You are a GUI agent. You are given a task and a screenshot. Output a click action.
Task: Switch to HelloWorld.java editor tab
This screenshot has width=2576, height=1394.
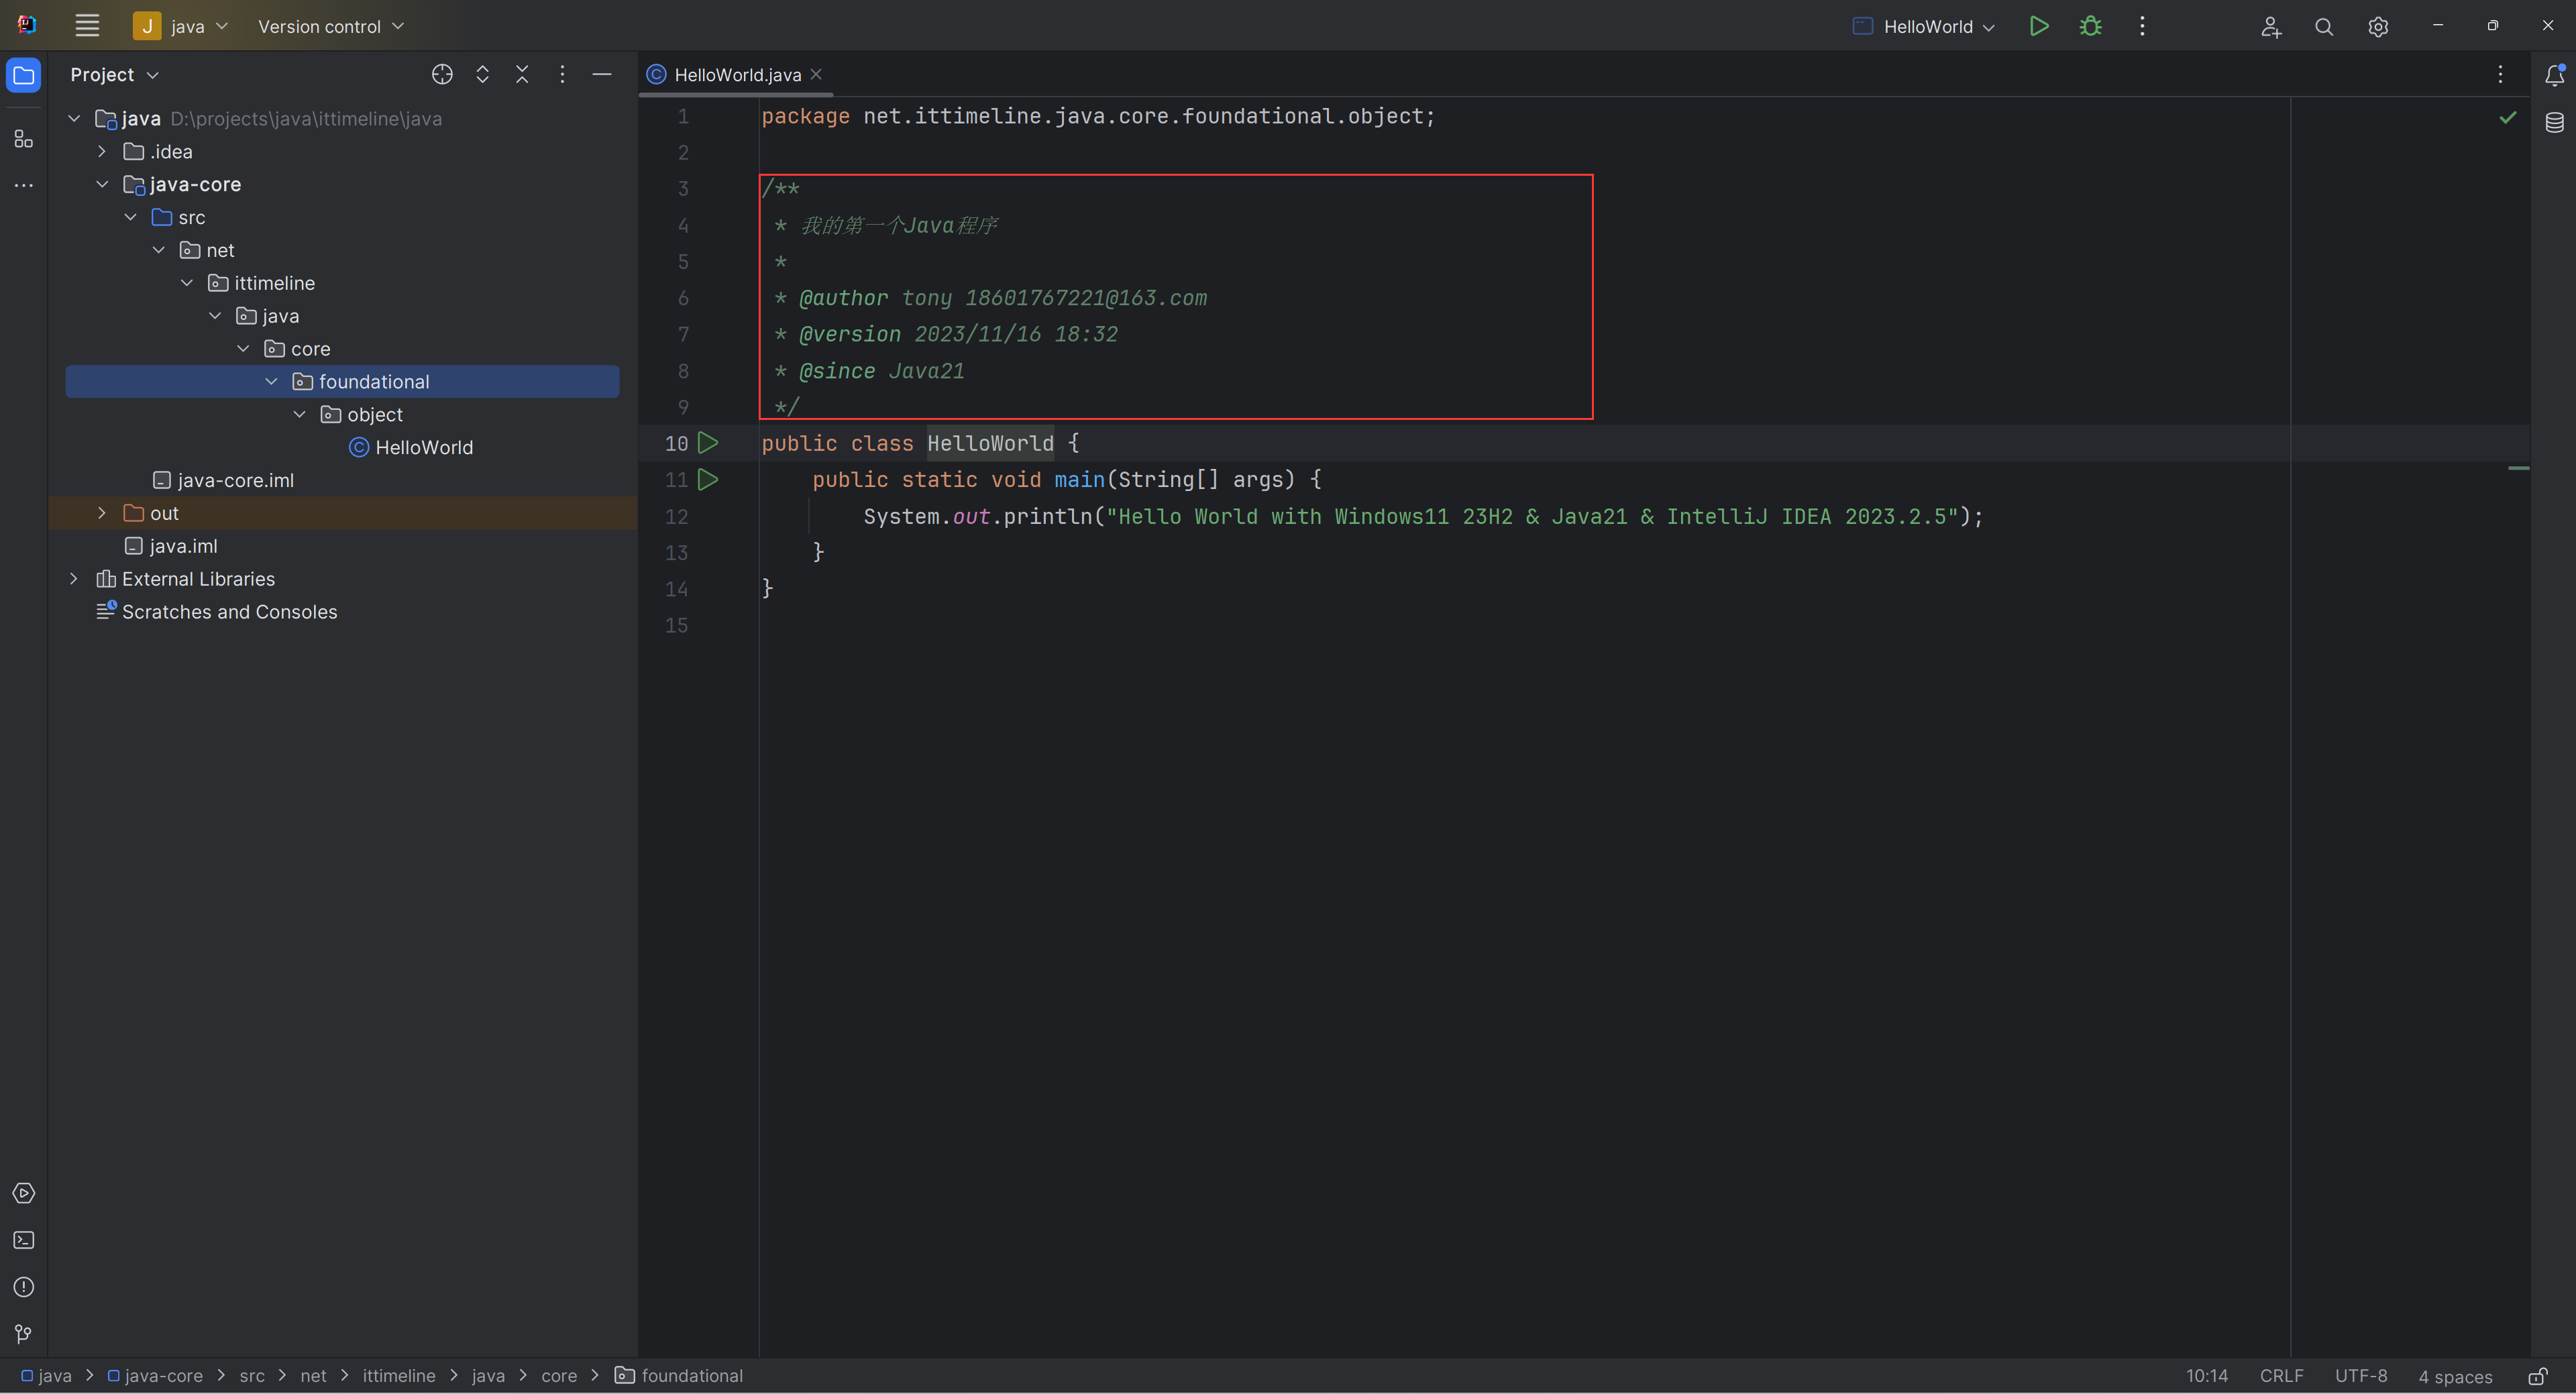[737, 75]
